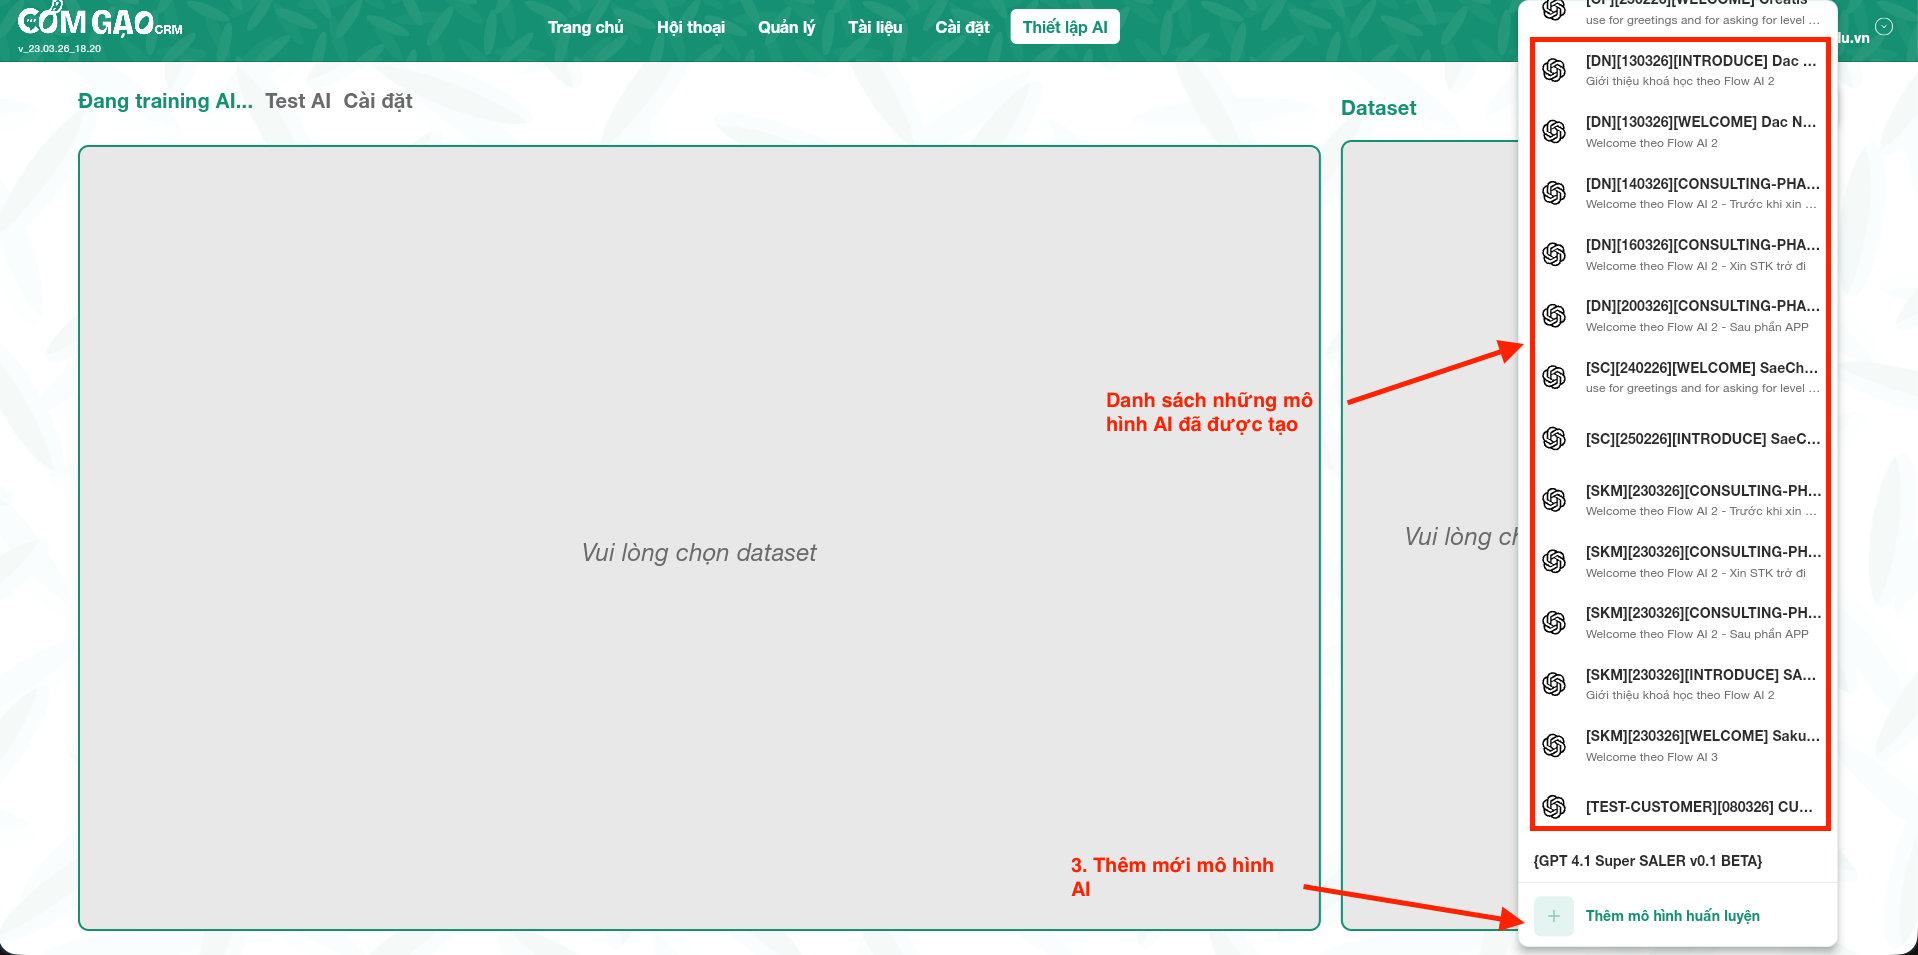Click OpenAI icon of SKM 'Sau phần APP' model
The width and height of the screenshot is (1918, 955).
pyautogui.click(x=1554, y=623)
